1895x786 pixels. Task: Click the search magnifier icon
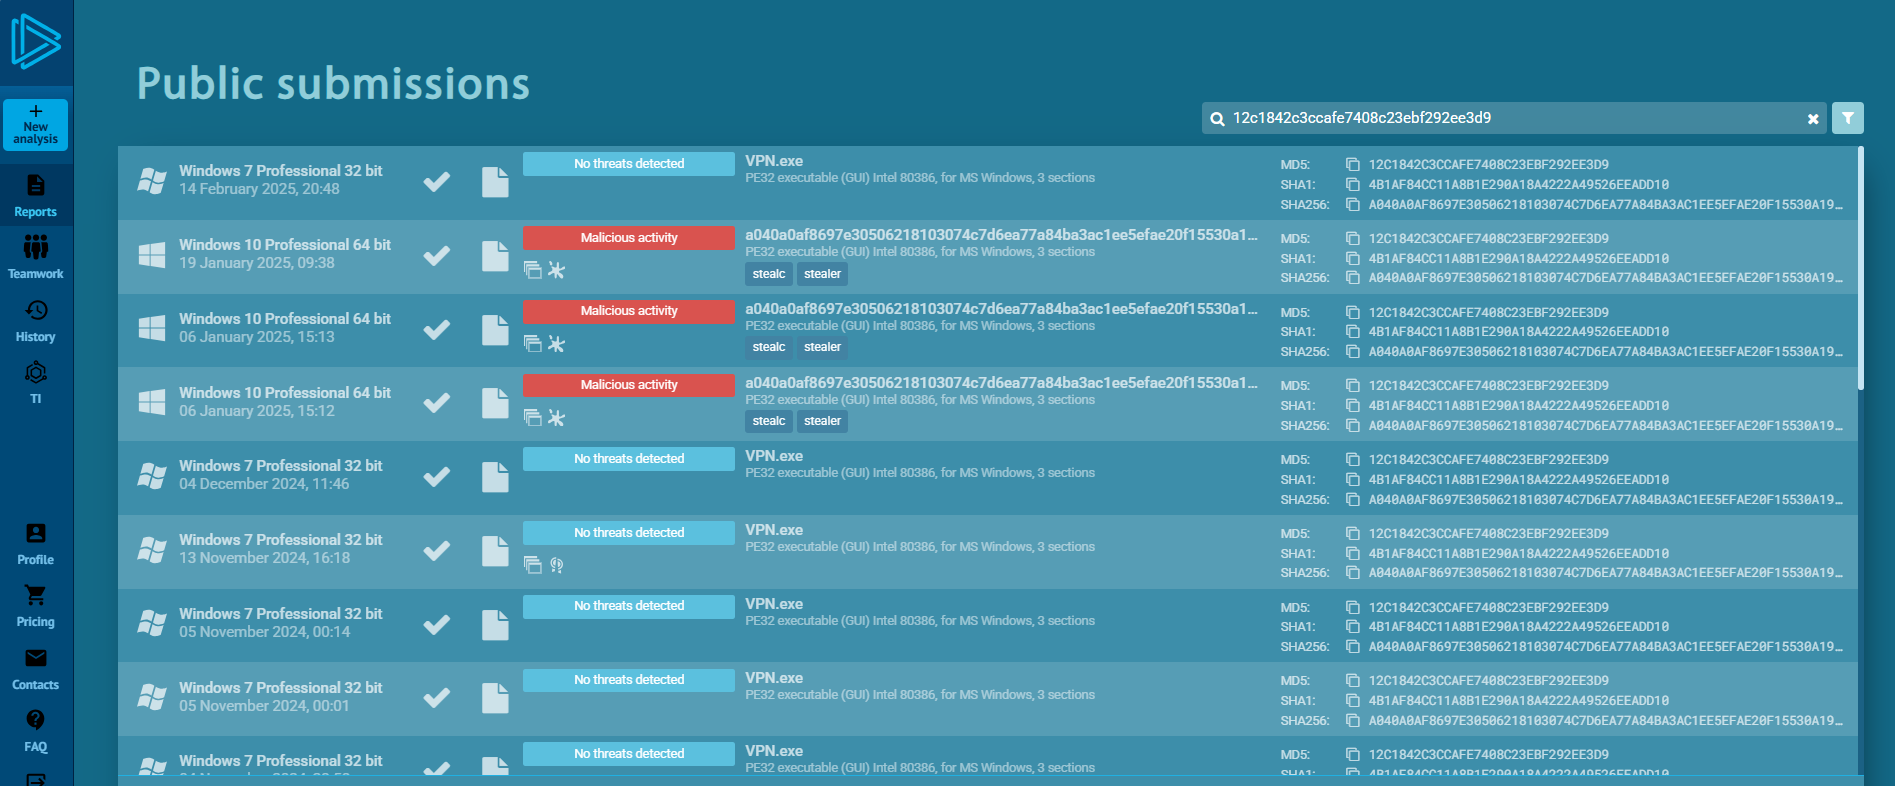[x=1217, y=119]
